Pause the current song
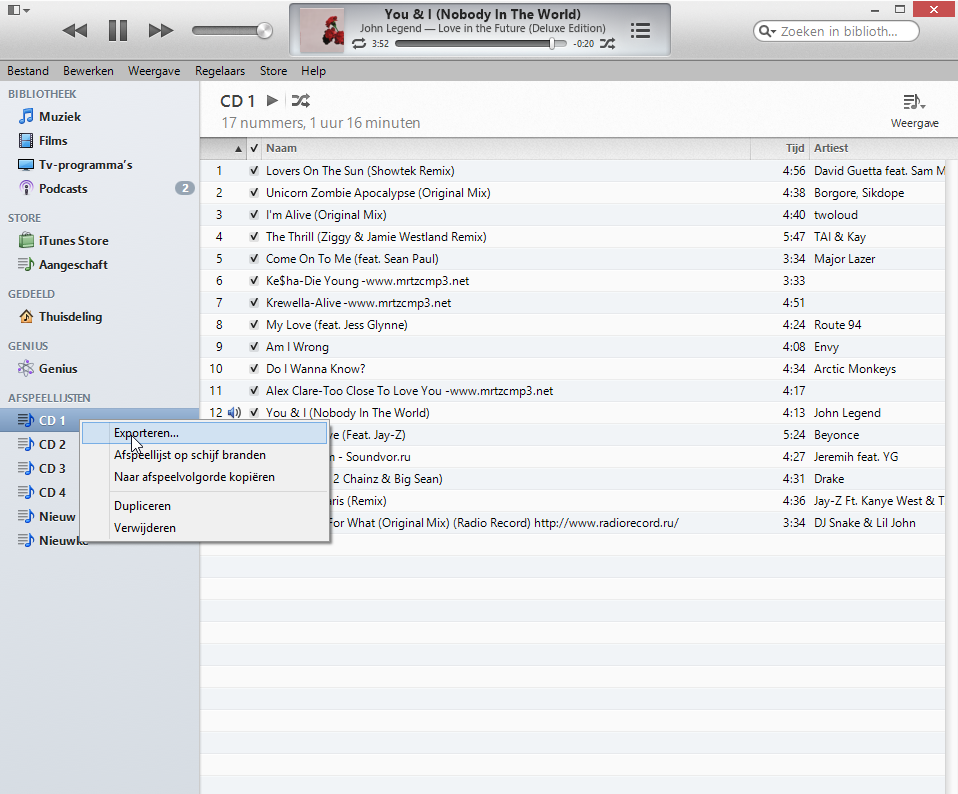The height and width of the screenshot is (794, 958). (x=117, y=31)
